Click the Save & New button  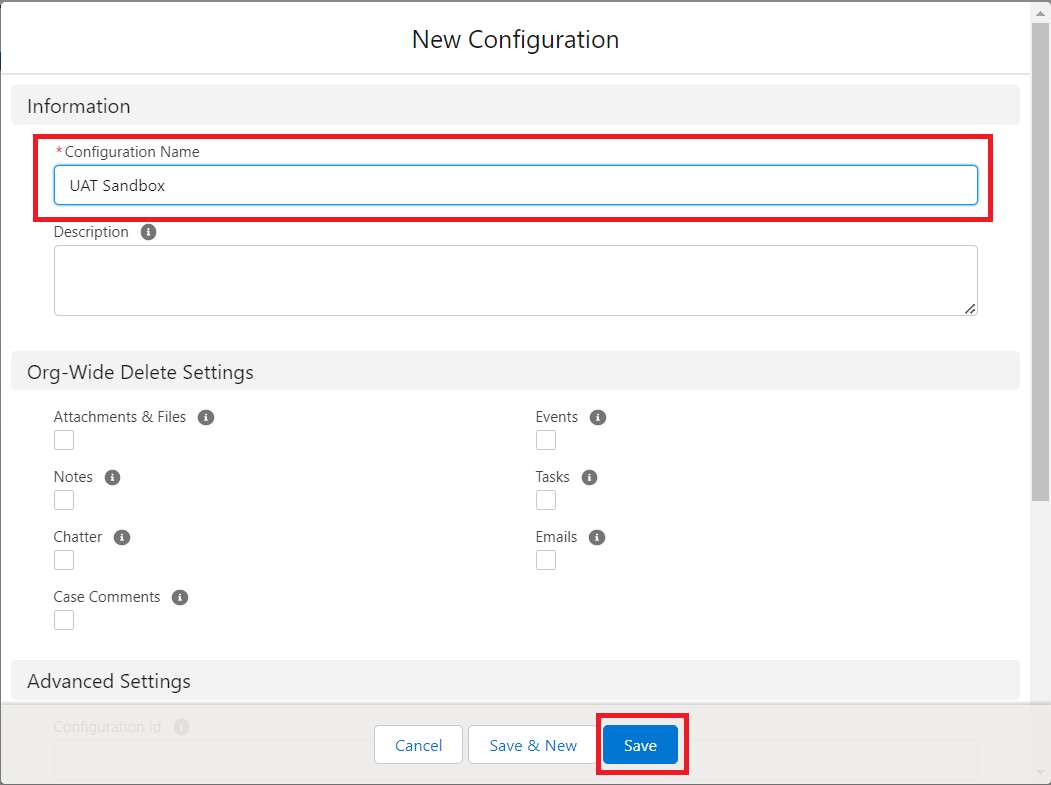click(x=532, y=744)
